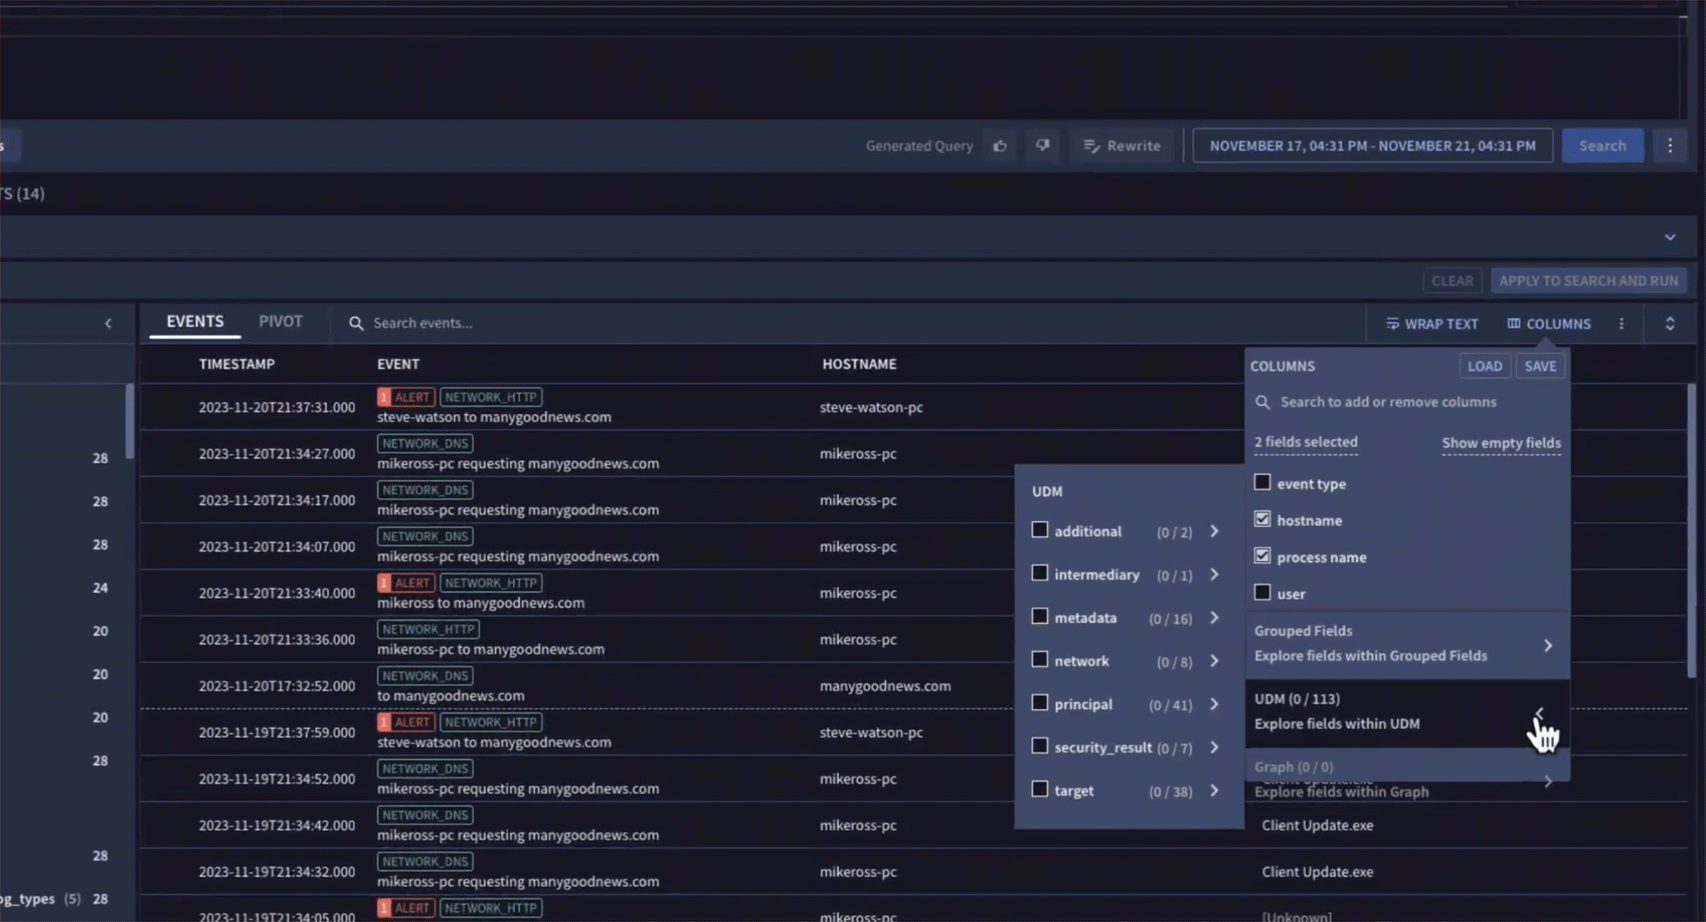1706x922 pixels.
Task: Click the expand/collapse arrows icon on events toolbar
Action: click(1669, 324)
